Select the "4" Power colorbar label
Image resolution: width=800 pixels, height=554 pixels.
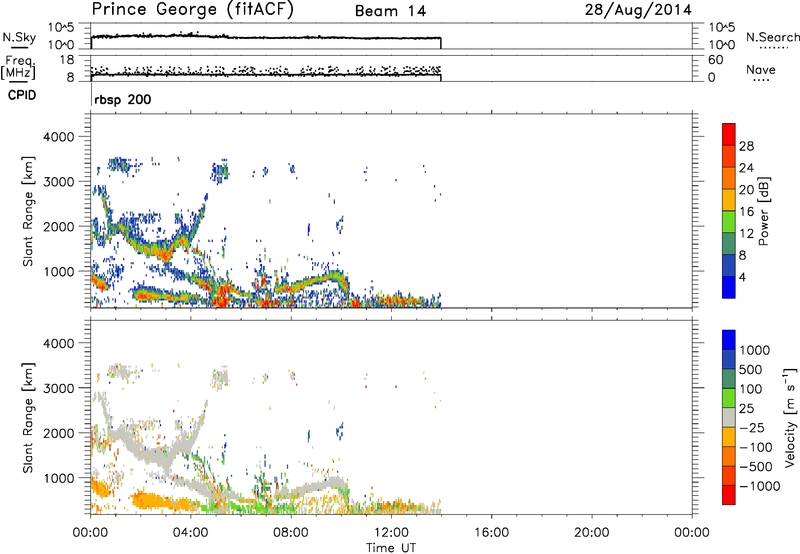coord(742,277)
